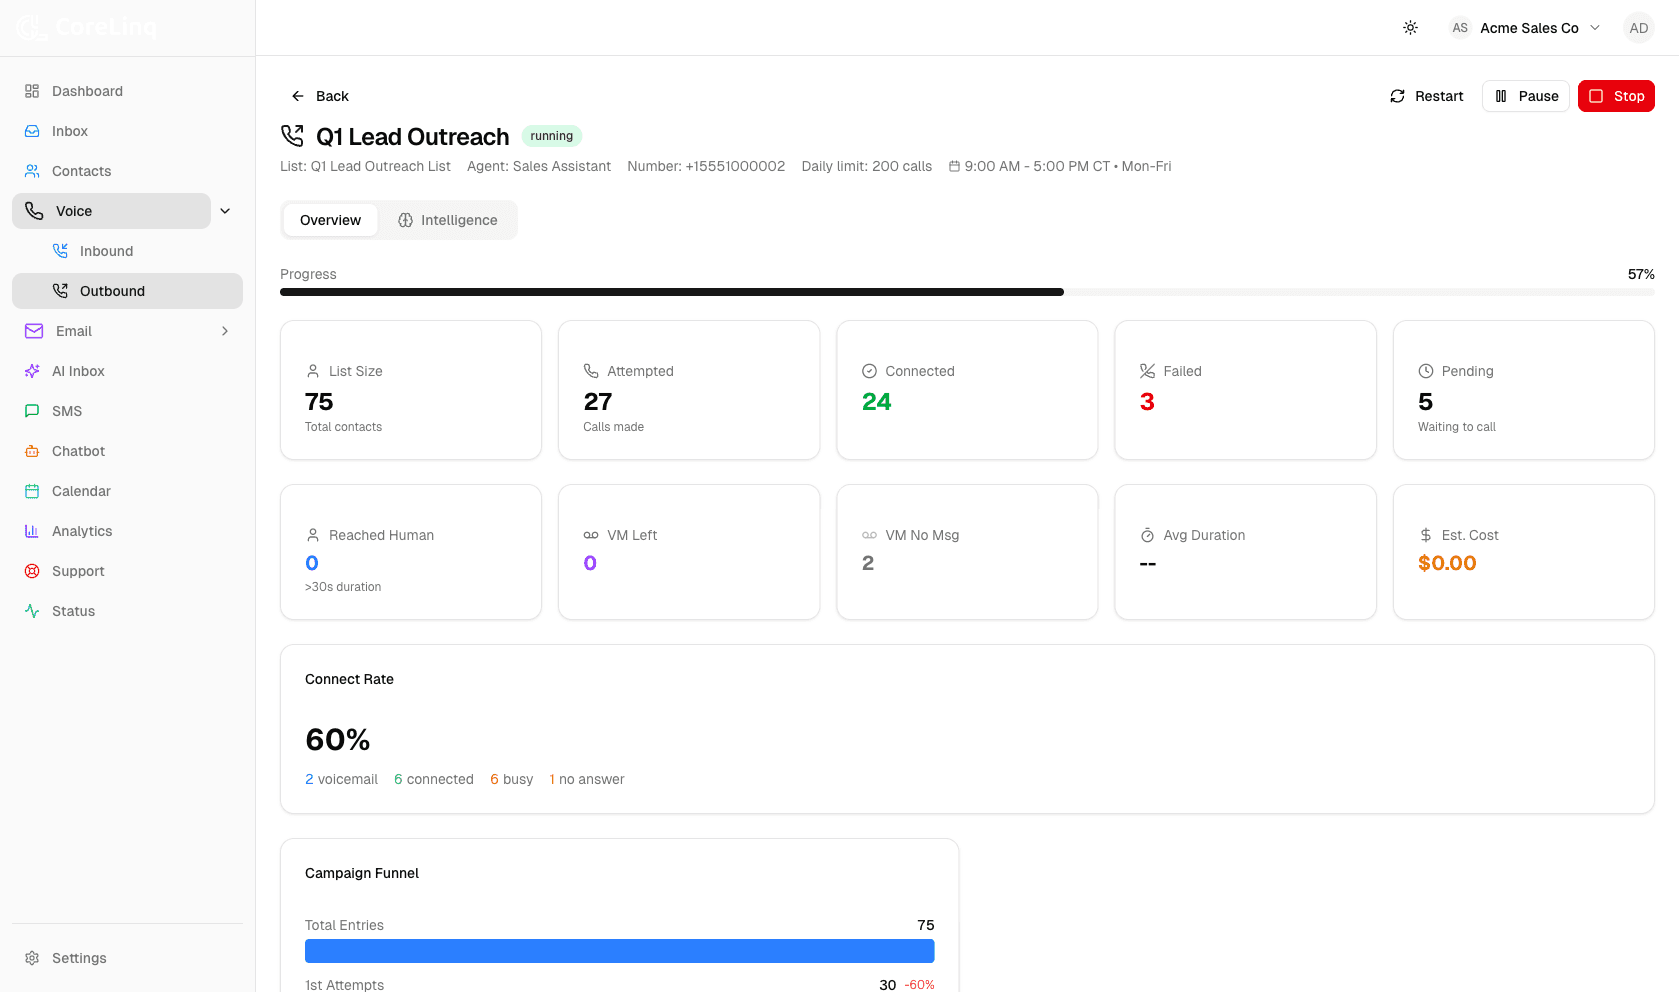Open Analytics in the sidebar

127,531
